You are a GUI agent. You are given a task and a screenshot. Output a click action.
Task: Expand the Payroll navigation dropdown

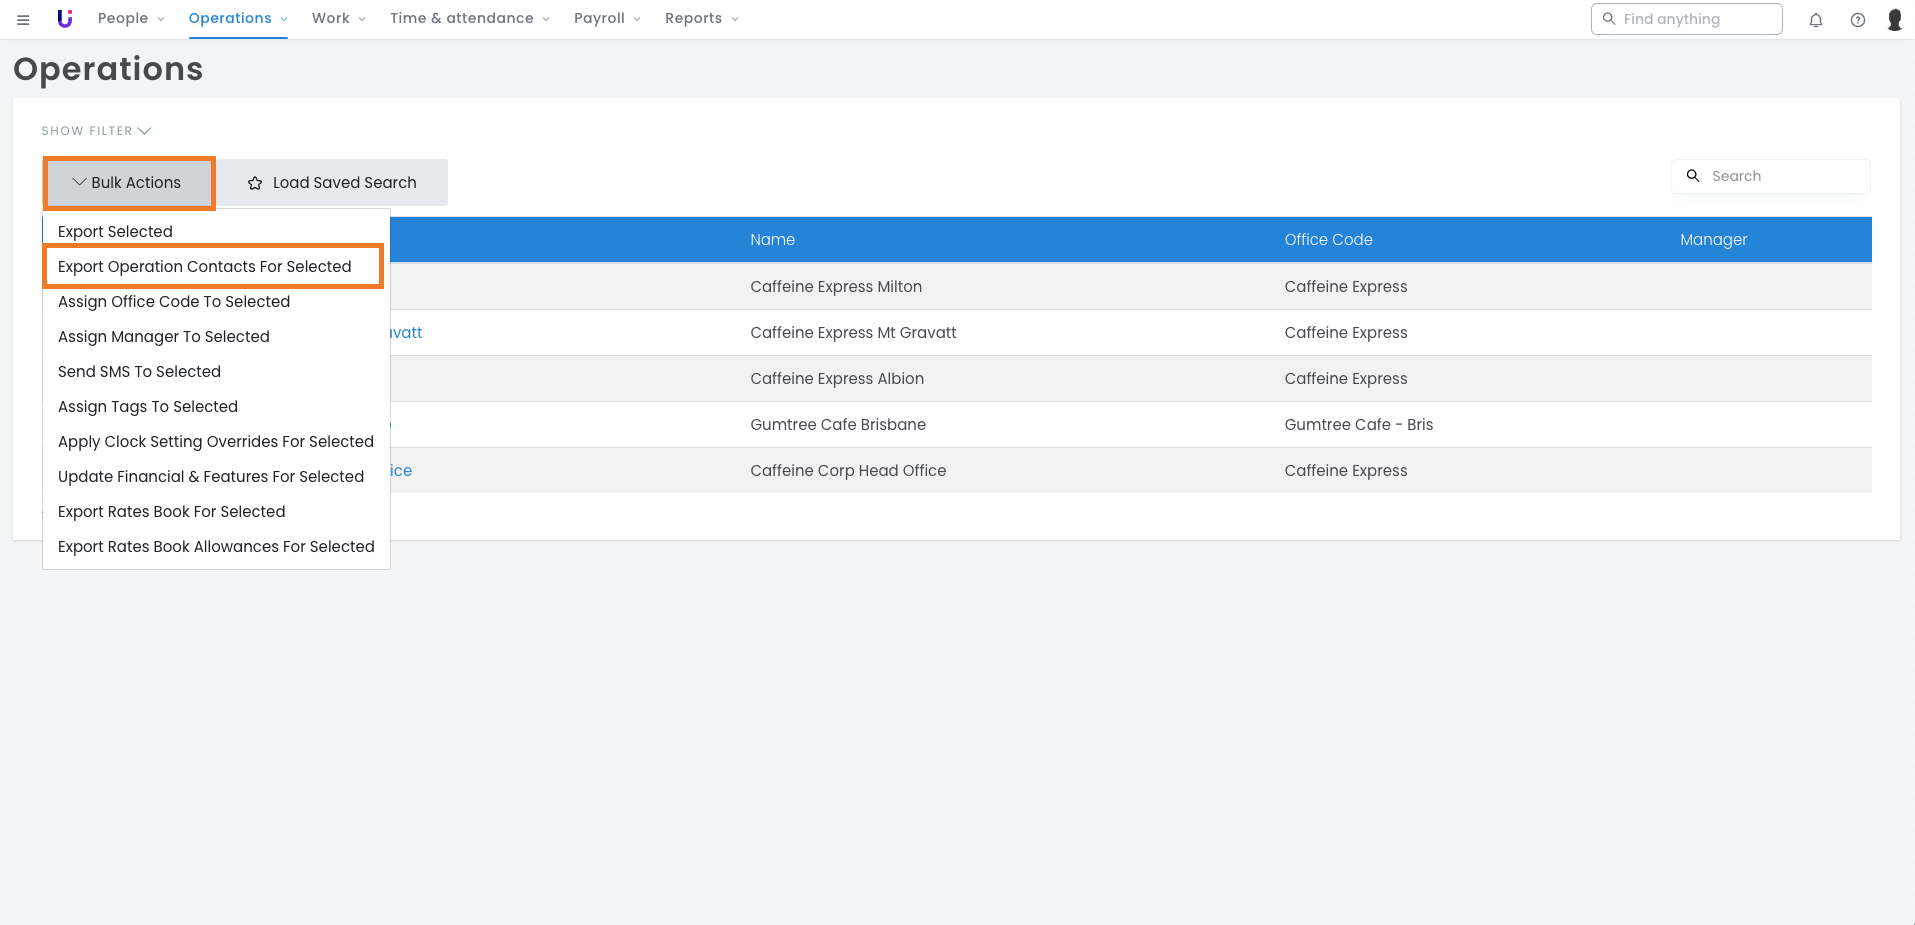(607, 19)
